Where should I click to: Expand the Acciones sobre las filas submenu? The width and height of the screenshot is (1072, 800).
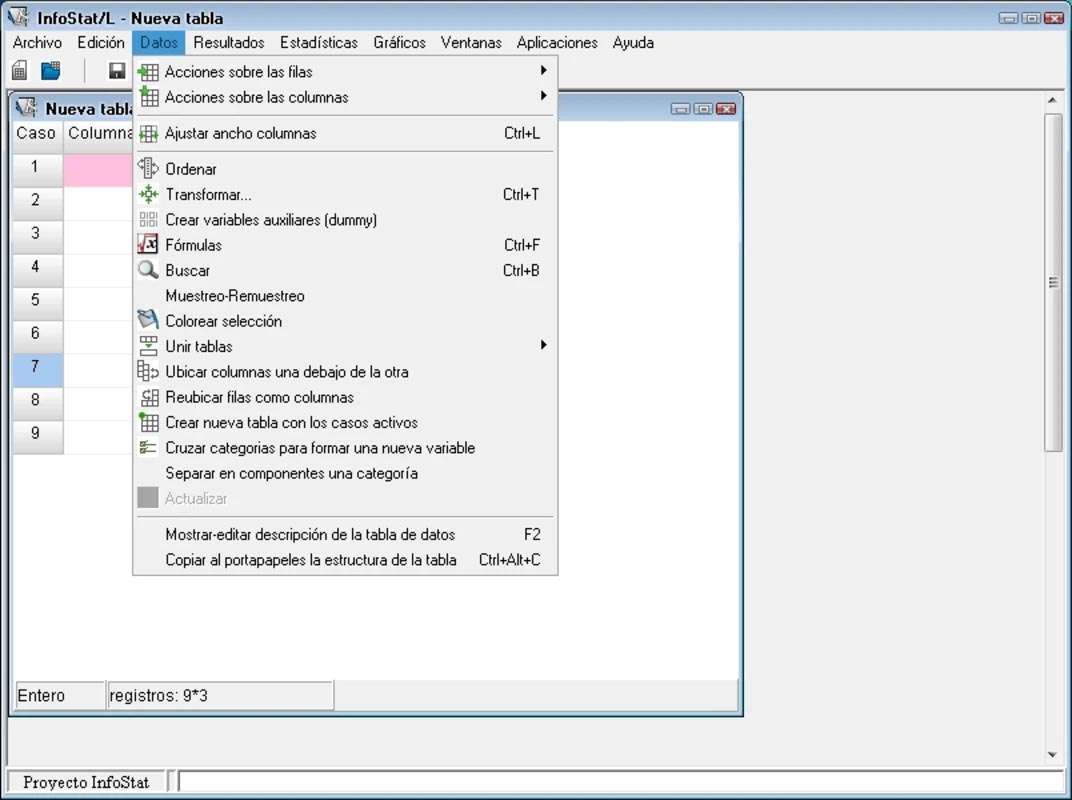[543, 71]
